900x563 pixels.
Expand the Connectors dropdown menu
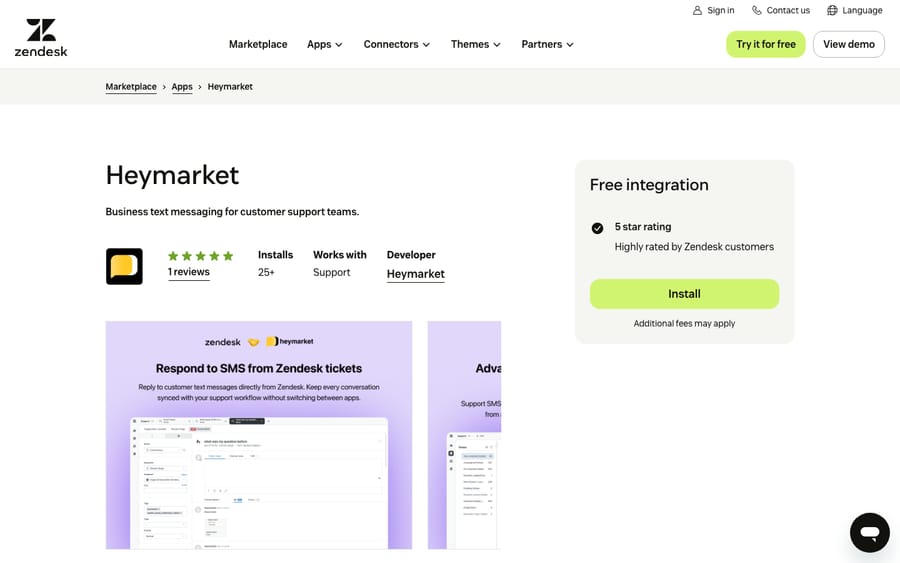tap(397, 44)
